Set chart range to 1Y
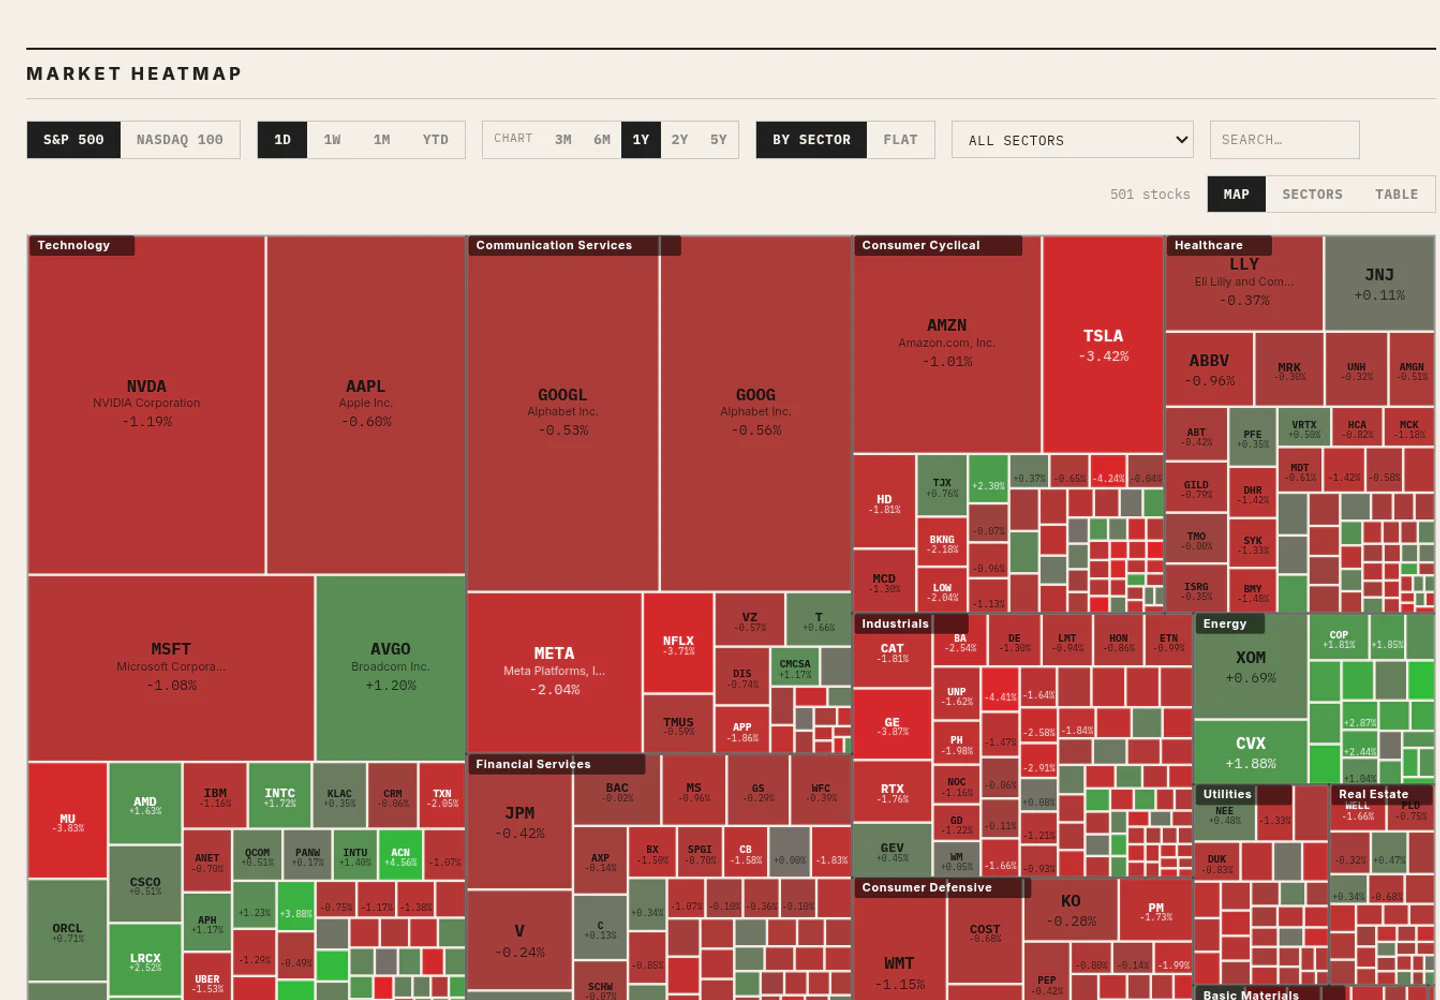 (641, 140)
